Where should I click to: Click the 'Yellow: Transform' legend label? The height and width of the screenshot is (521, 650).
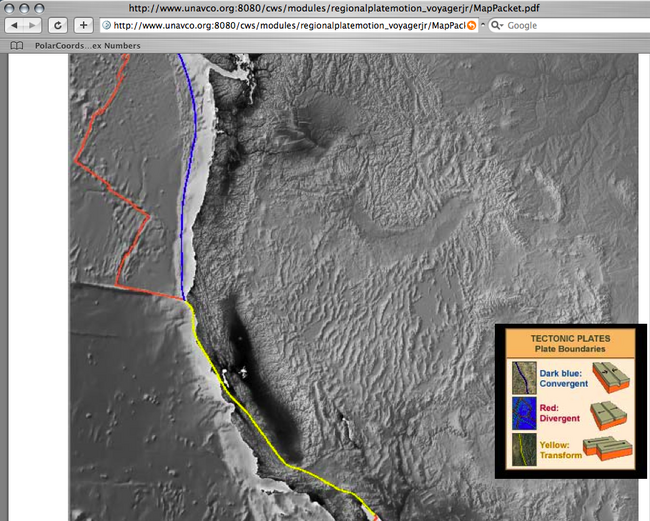(x=562, y=449)
